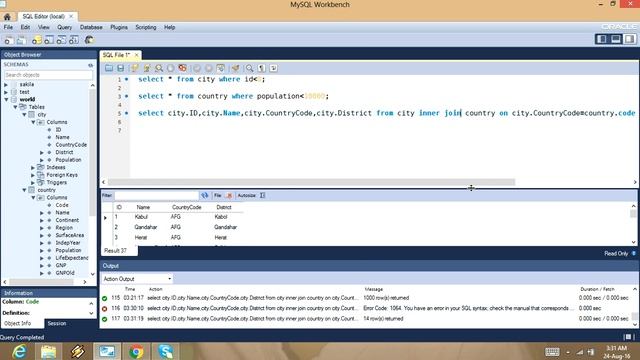Open the Plugins menu
The width and height of the screenshot is (640, 360).
point(119,27)
